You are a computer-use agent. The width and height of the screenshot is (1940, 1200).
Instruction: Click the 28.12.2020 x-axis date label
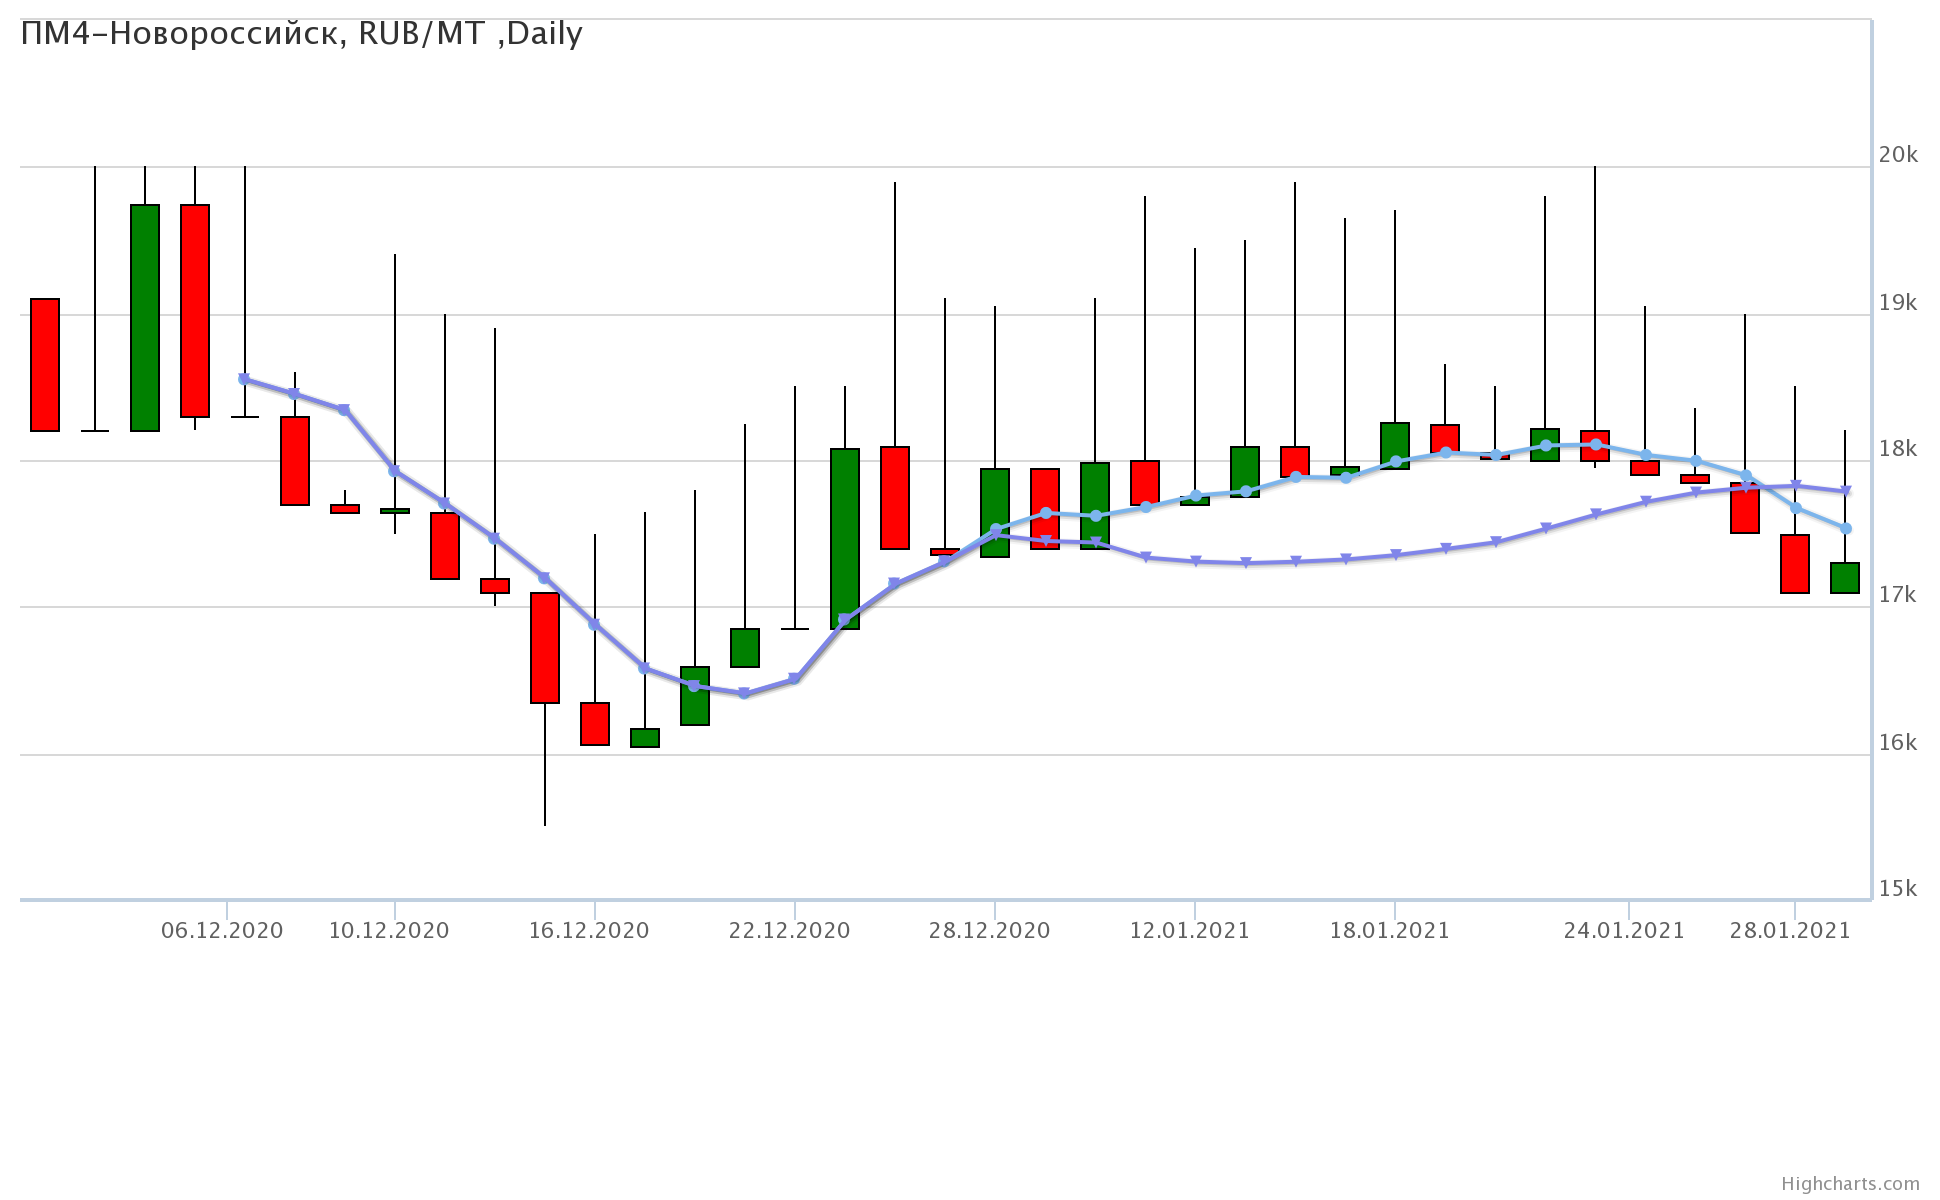click(989, 931)
